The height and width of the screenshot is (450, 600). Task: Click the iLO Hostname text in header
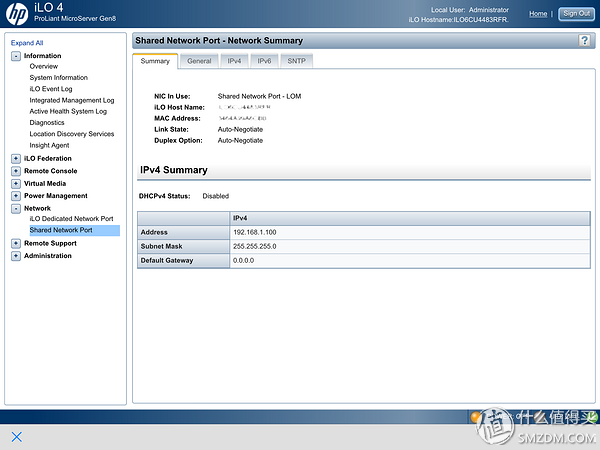(458, 20)
